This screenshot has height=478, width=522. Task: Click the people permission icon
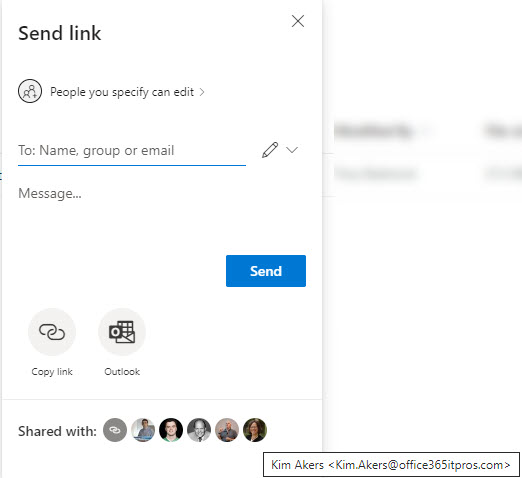pos(30,91)
